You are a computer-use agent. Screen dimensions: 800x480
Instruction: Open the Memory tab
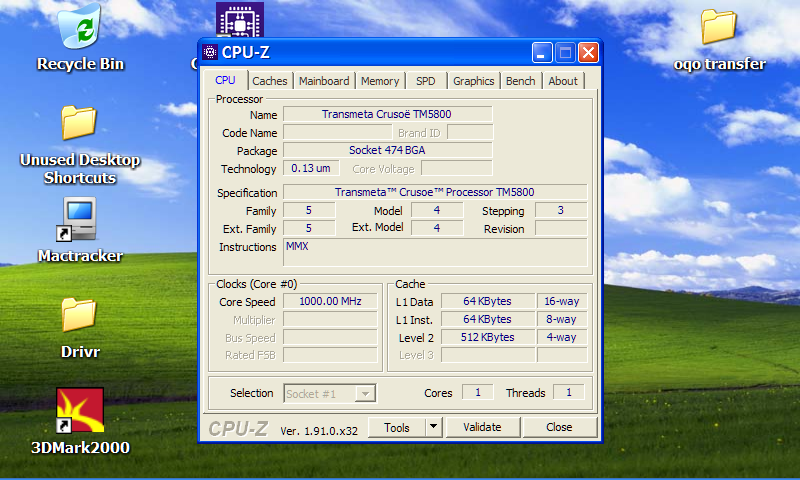coord(380,81)
